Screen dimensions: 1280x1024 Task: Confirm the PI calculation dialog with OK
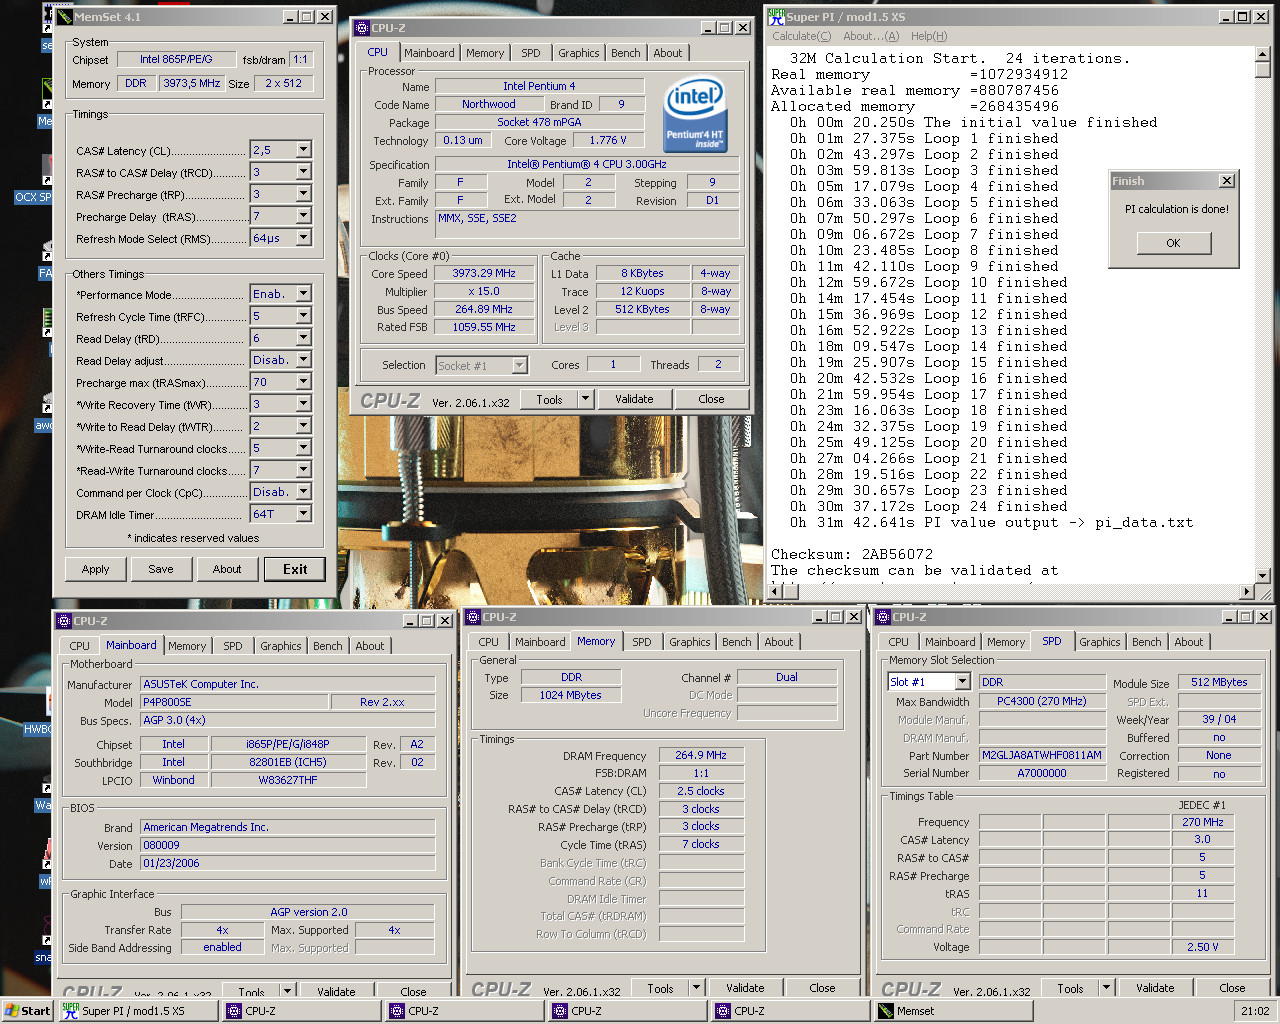[x=1173, y=243]
